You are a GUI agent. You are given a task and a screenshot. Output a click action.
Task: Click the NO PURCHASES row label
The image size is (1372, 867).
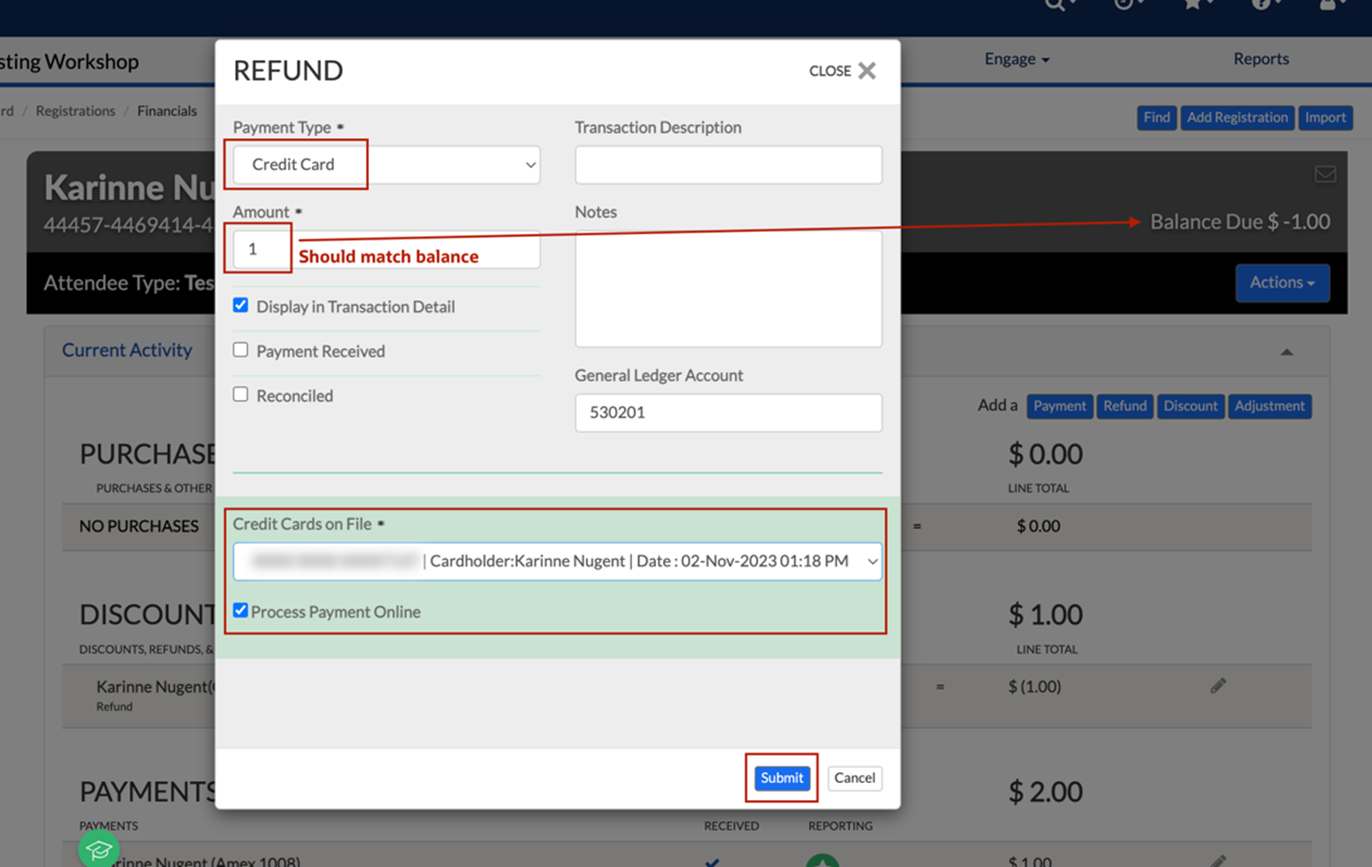pos(139,526)
